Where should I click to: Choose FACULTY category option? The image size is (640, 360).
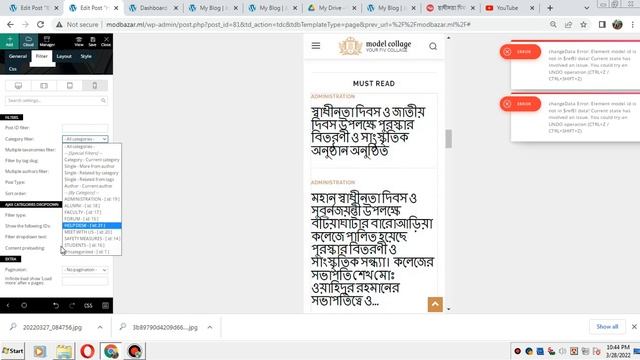tap(92, 212)
